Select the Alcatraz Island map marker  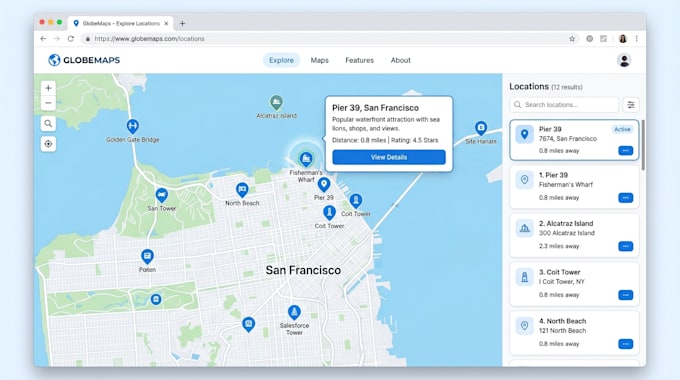[276, 103]
